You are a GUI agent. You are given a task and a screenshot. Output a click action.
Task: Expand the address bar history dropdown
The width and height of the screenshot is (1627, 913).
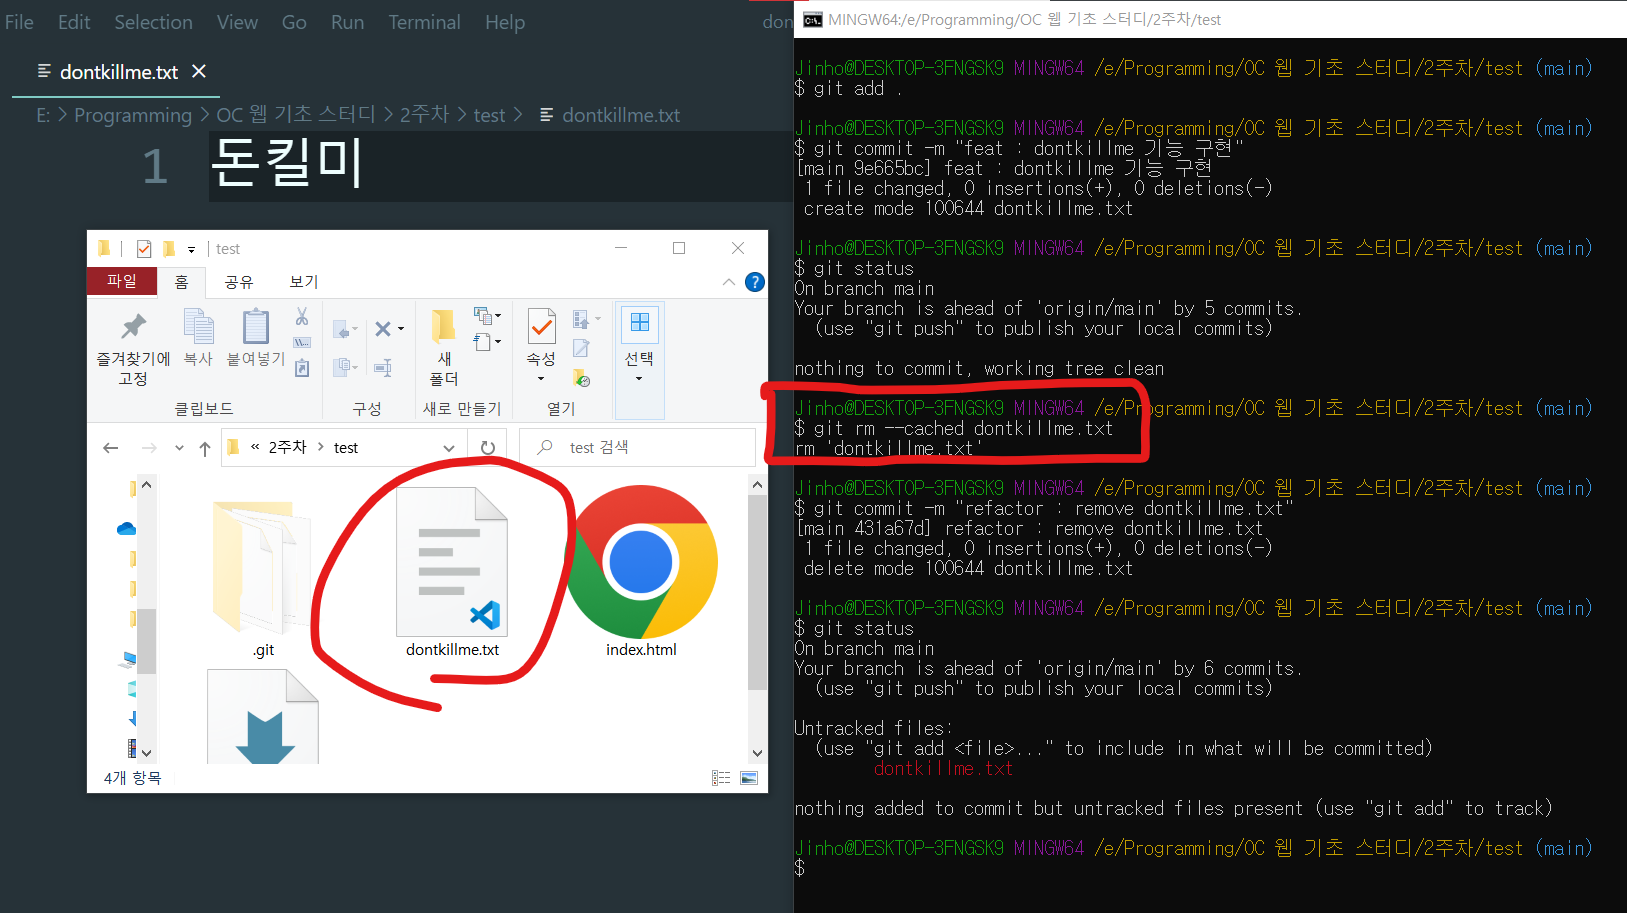pyautogui.click(x=449, y=448)
